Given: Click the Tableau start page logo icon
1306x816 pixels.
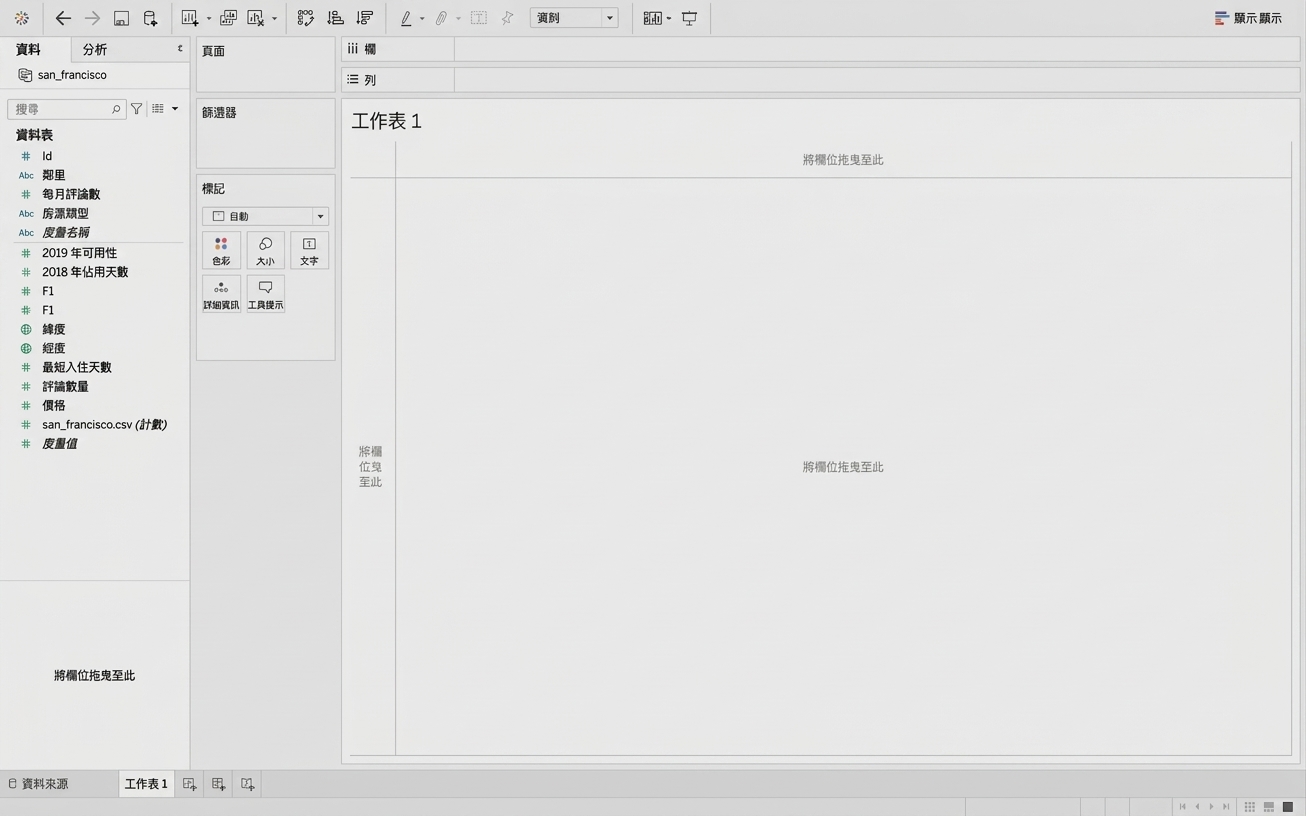Looking at the screenshot, I should tap(21, 18).
